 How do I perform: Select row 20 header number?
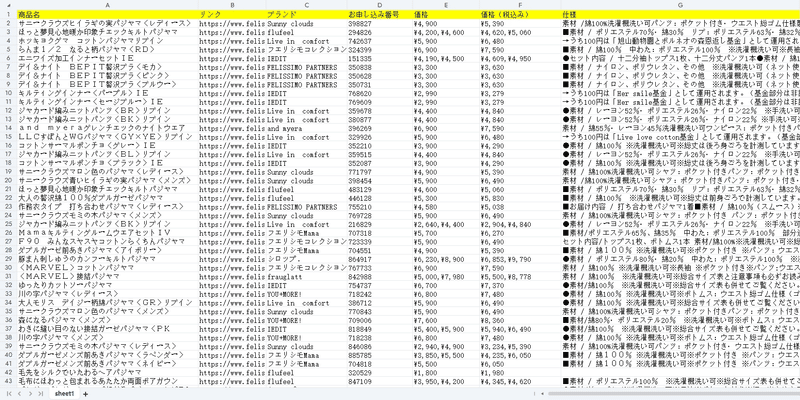coord(8,181)
